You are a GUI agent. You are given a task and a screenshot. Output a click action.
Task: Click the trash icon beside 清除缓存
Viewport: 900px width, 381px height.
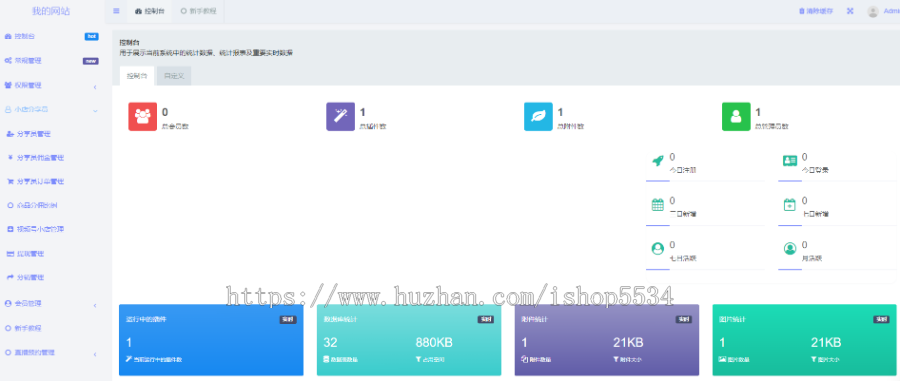tap(802, 11)
